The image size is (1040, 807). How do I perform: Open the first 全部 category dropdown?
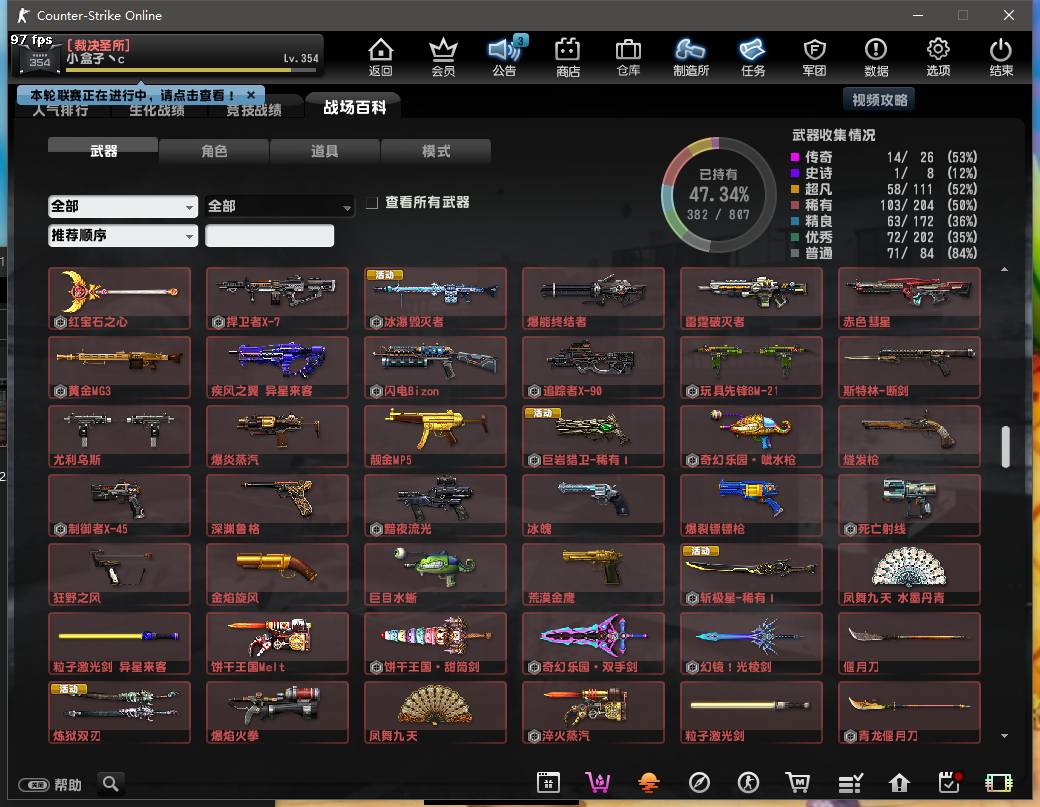point(123,206)
